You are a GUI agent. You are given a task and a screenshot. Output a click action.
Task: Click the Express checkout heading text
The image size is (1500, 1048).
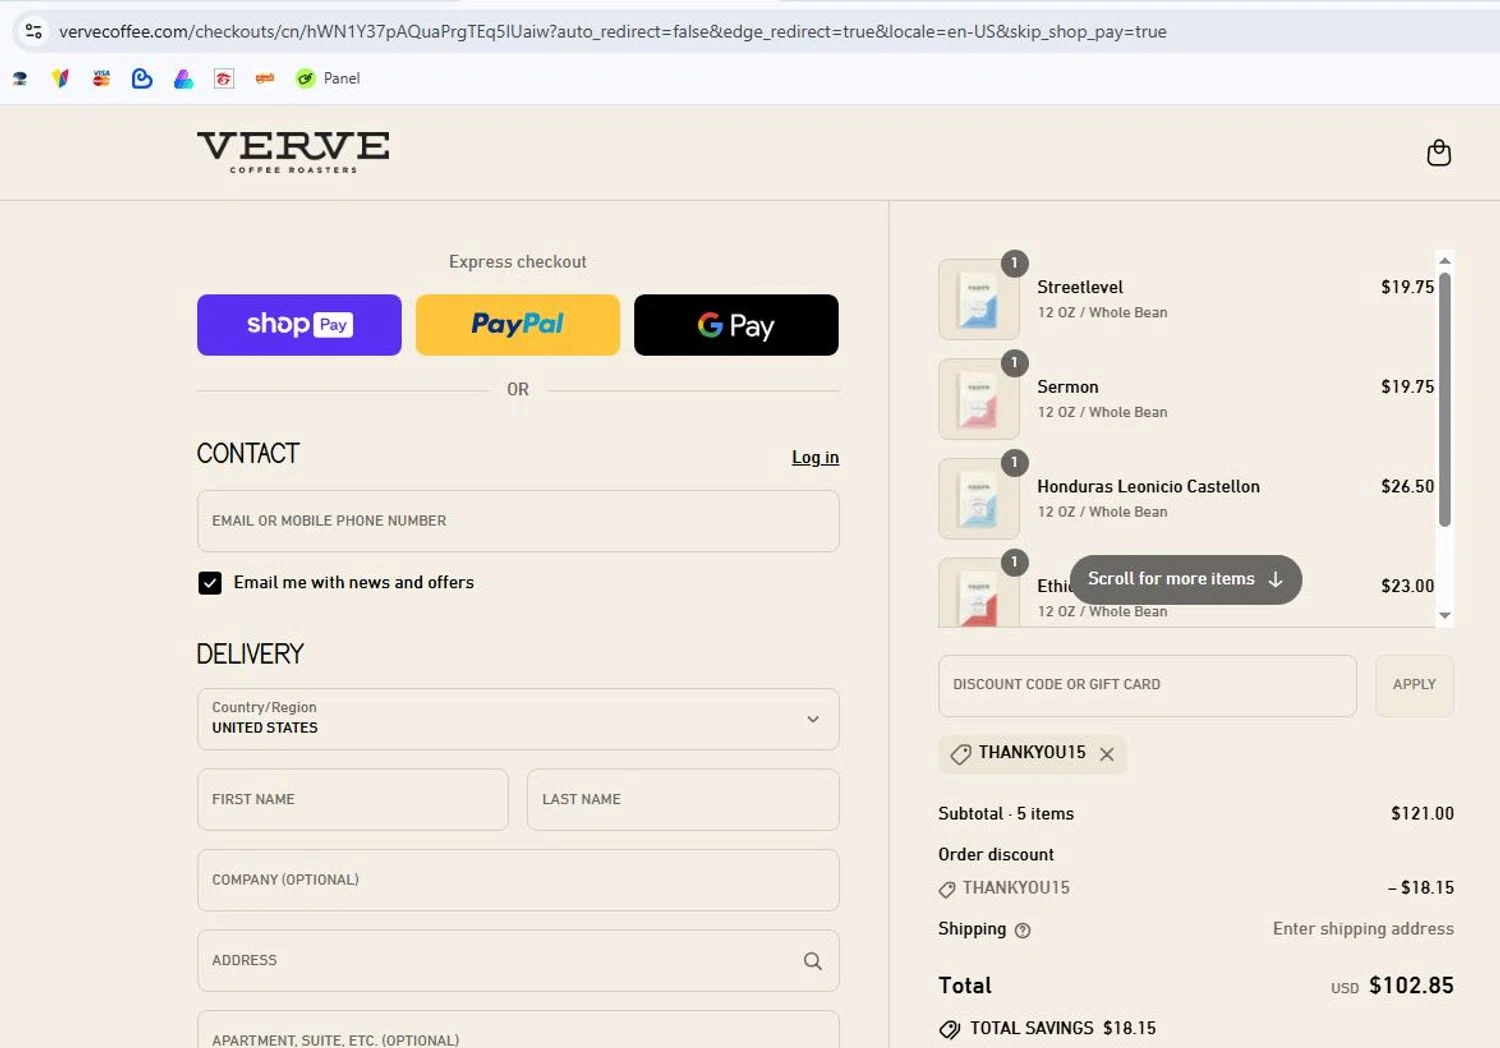517,262
